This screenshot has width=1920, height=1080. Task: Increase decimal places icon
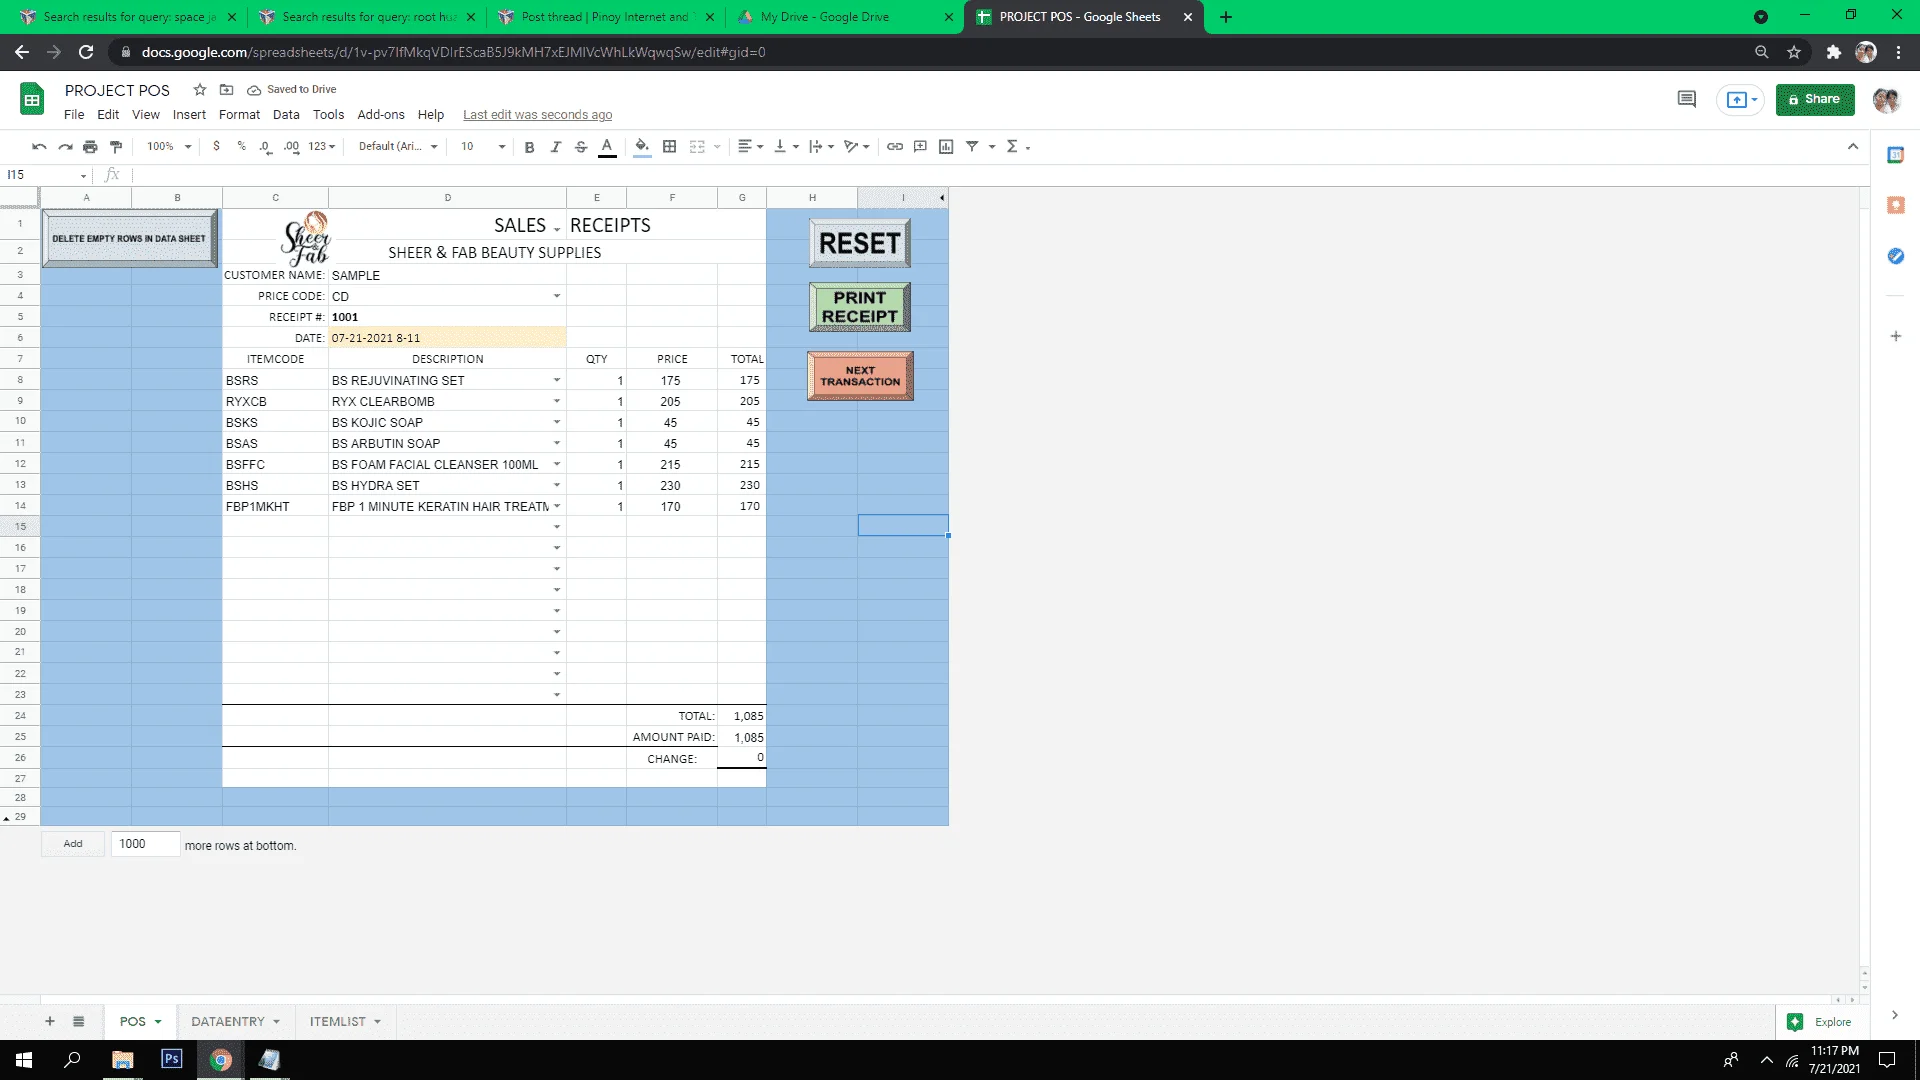tap(291, 146)
